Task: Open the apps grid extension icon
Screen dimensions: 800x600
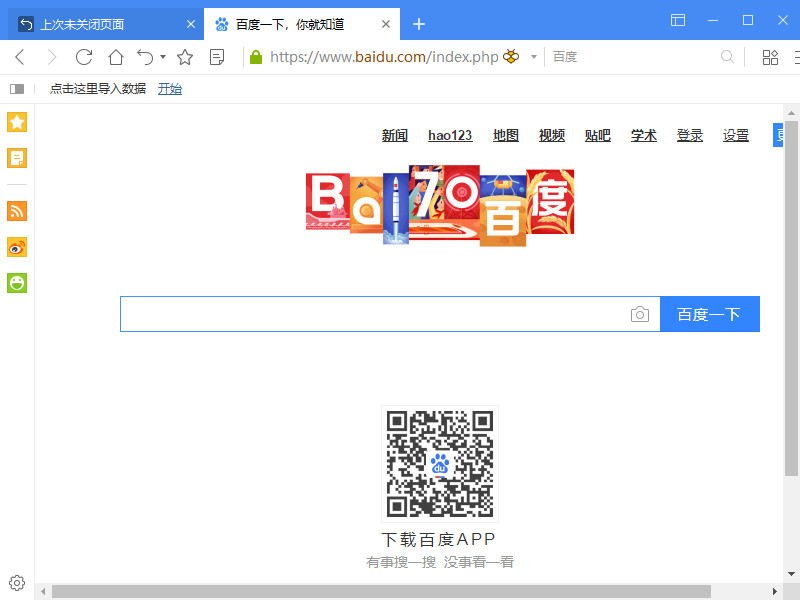Action: pos(770,57)
